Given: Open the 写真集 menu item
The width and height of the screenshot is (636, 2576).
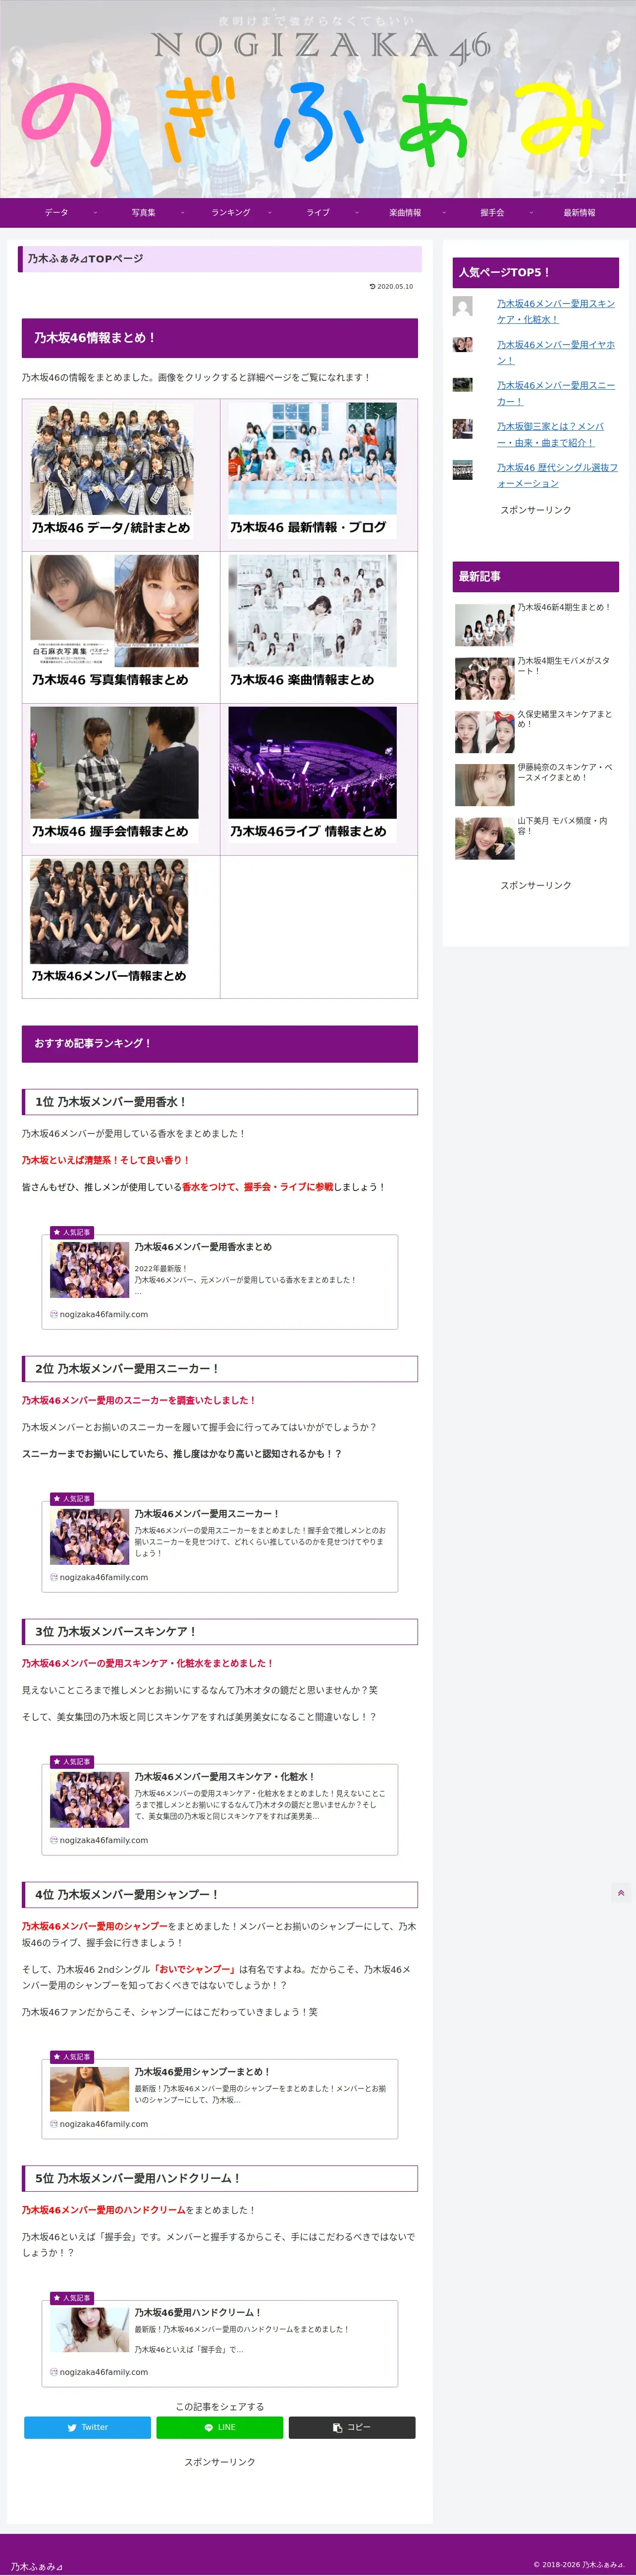Looking at the screenshot, I should point(143,213).
